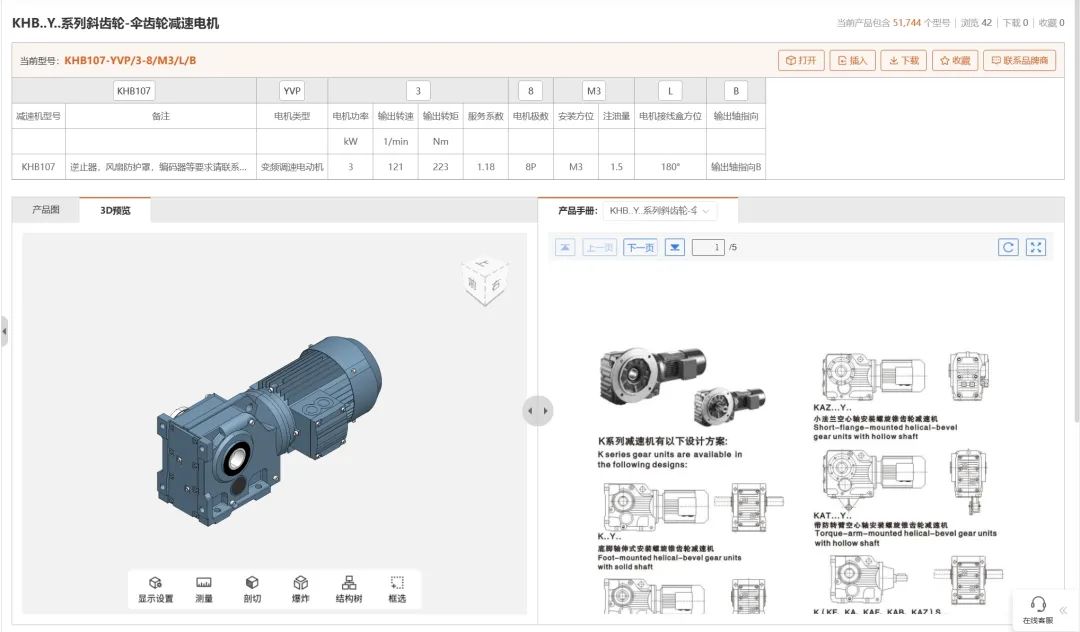
Task: Activate the Section cut (剖切) tool
Action: point(252,590)
